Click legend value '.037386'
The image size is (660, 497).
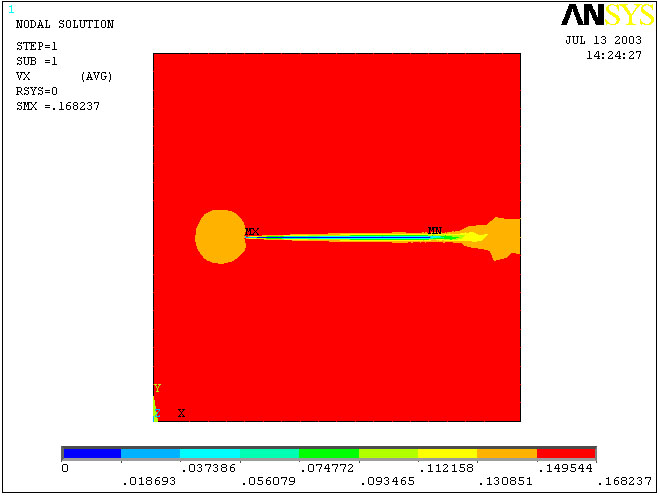click(208, 468)
